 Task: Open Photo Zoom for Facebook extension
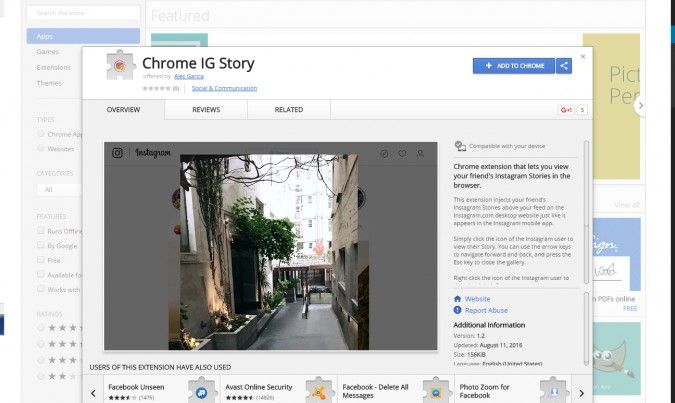513,391
